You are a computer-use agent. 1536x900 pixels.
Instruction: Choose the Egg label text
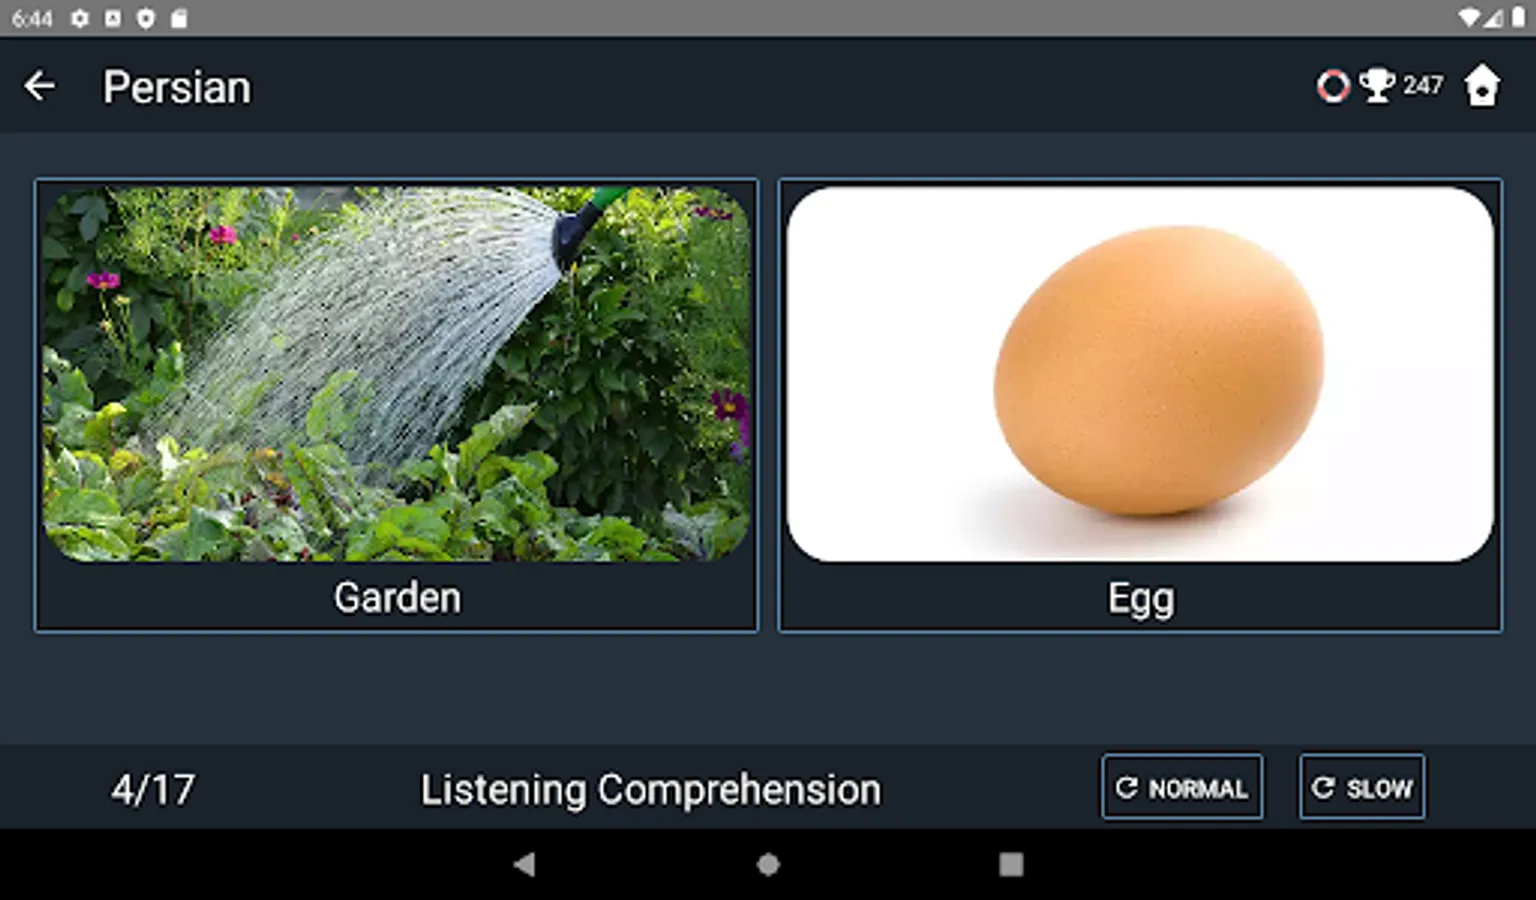(x=1141, y=599)
